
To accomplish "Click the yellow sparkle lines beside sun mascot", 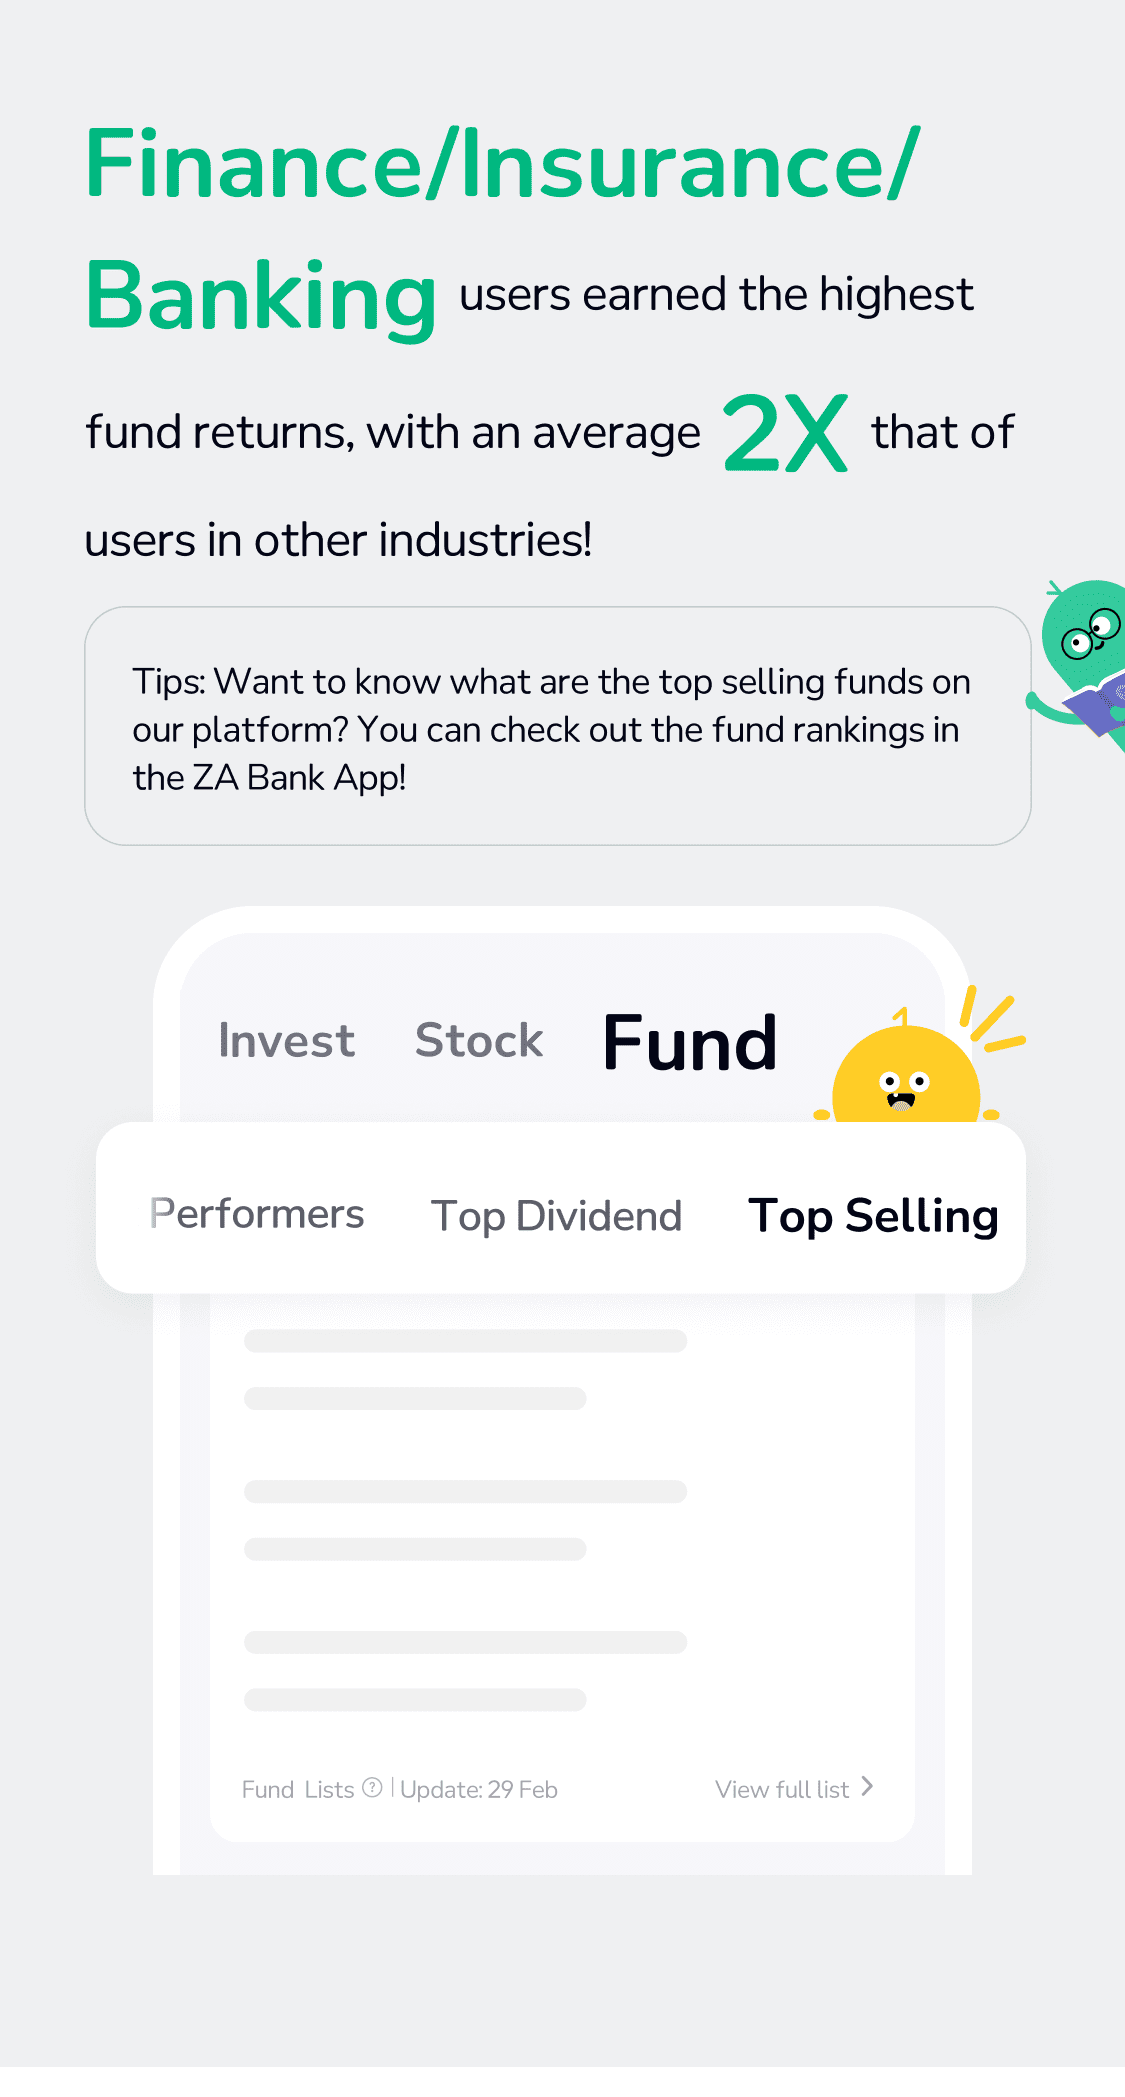I will tap(992, 1020).
